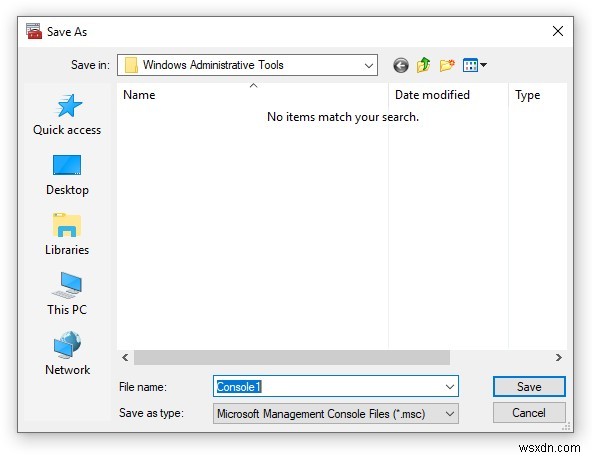Image resolution: width=592 pixels, height=458 pixels.
Task: Open the View Menu options
Action: [475, 65]
